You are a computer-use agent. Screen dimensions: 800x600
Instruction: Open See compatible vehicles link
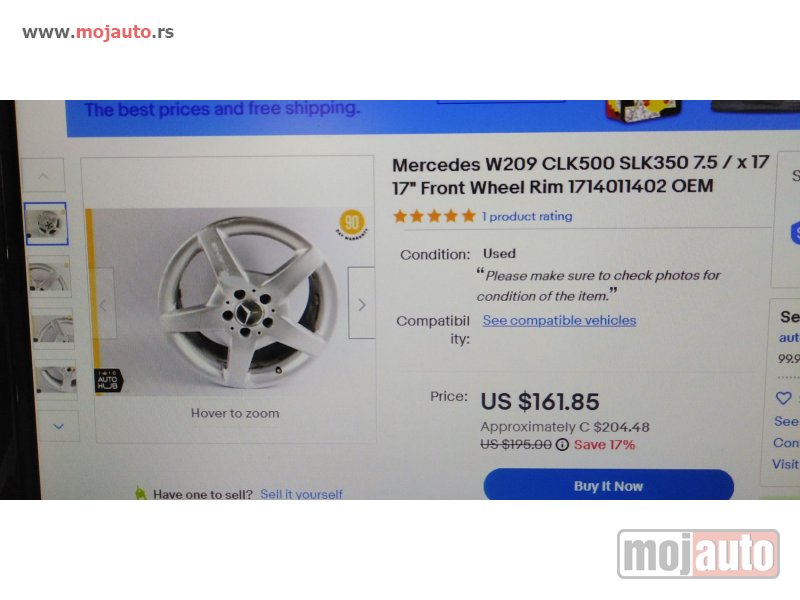[x=559, y=320]
